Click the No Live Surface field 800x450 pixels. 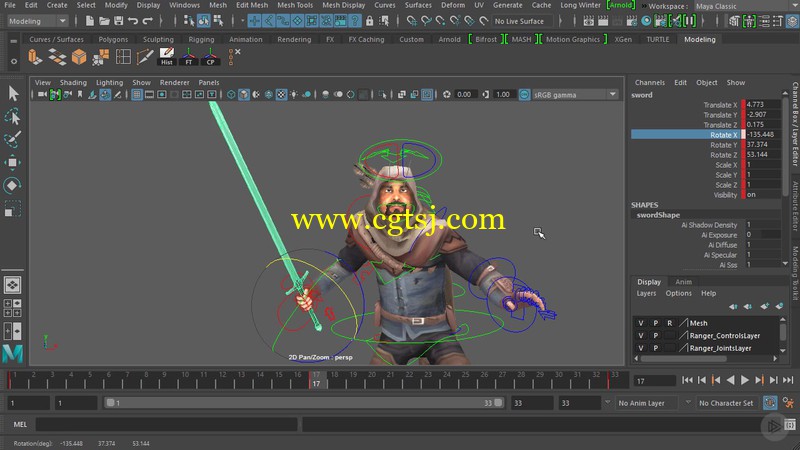523,21
